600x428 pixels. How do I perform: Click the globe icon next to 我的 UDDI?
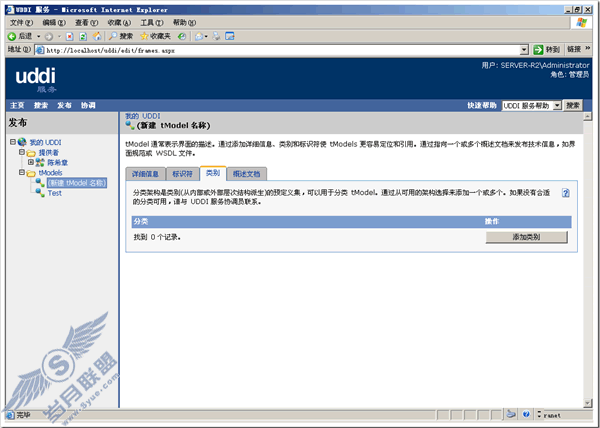22,142
